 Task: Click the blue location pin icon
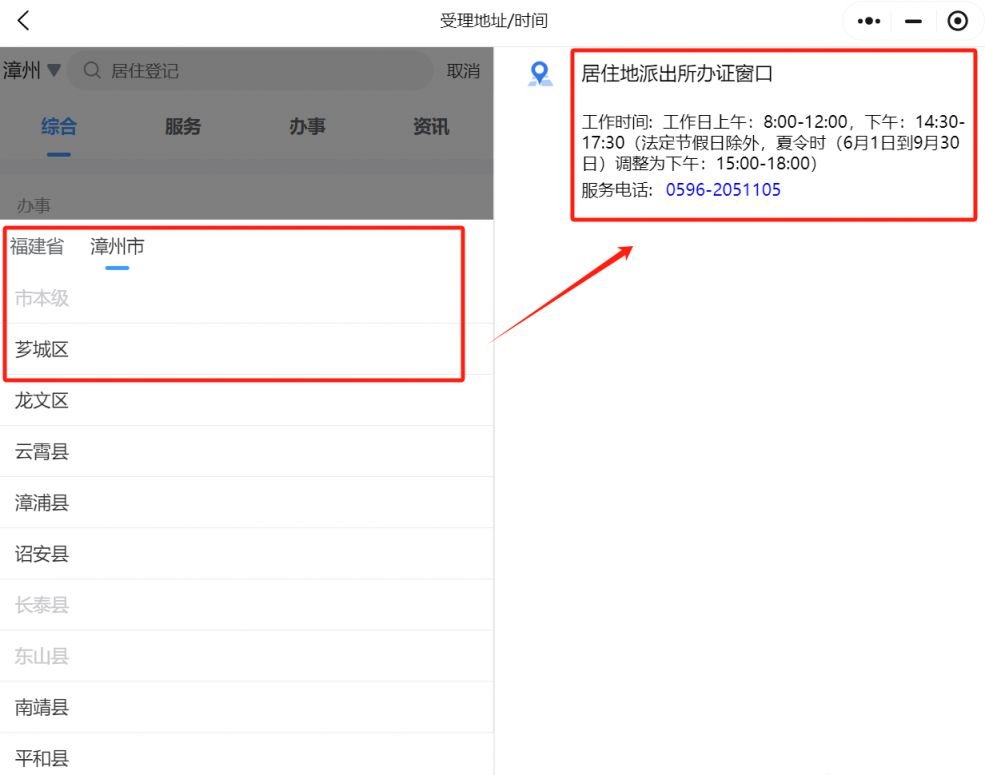(540, 74)
